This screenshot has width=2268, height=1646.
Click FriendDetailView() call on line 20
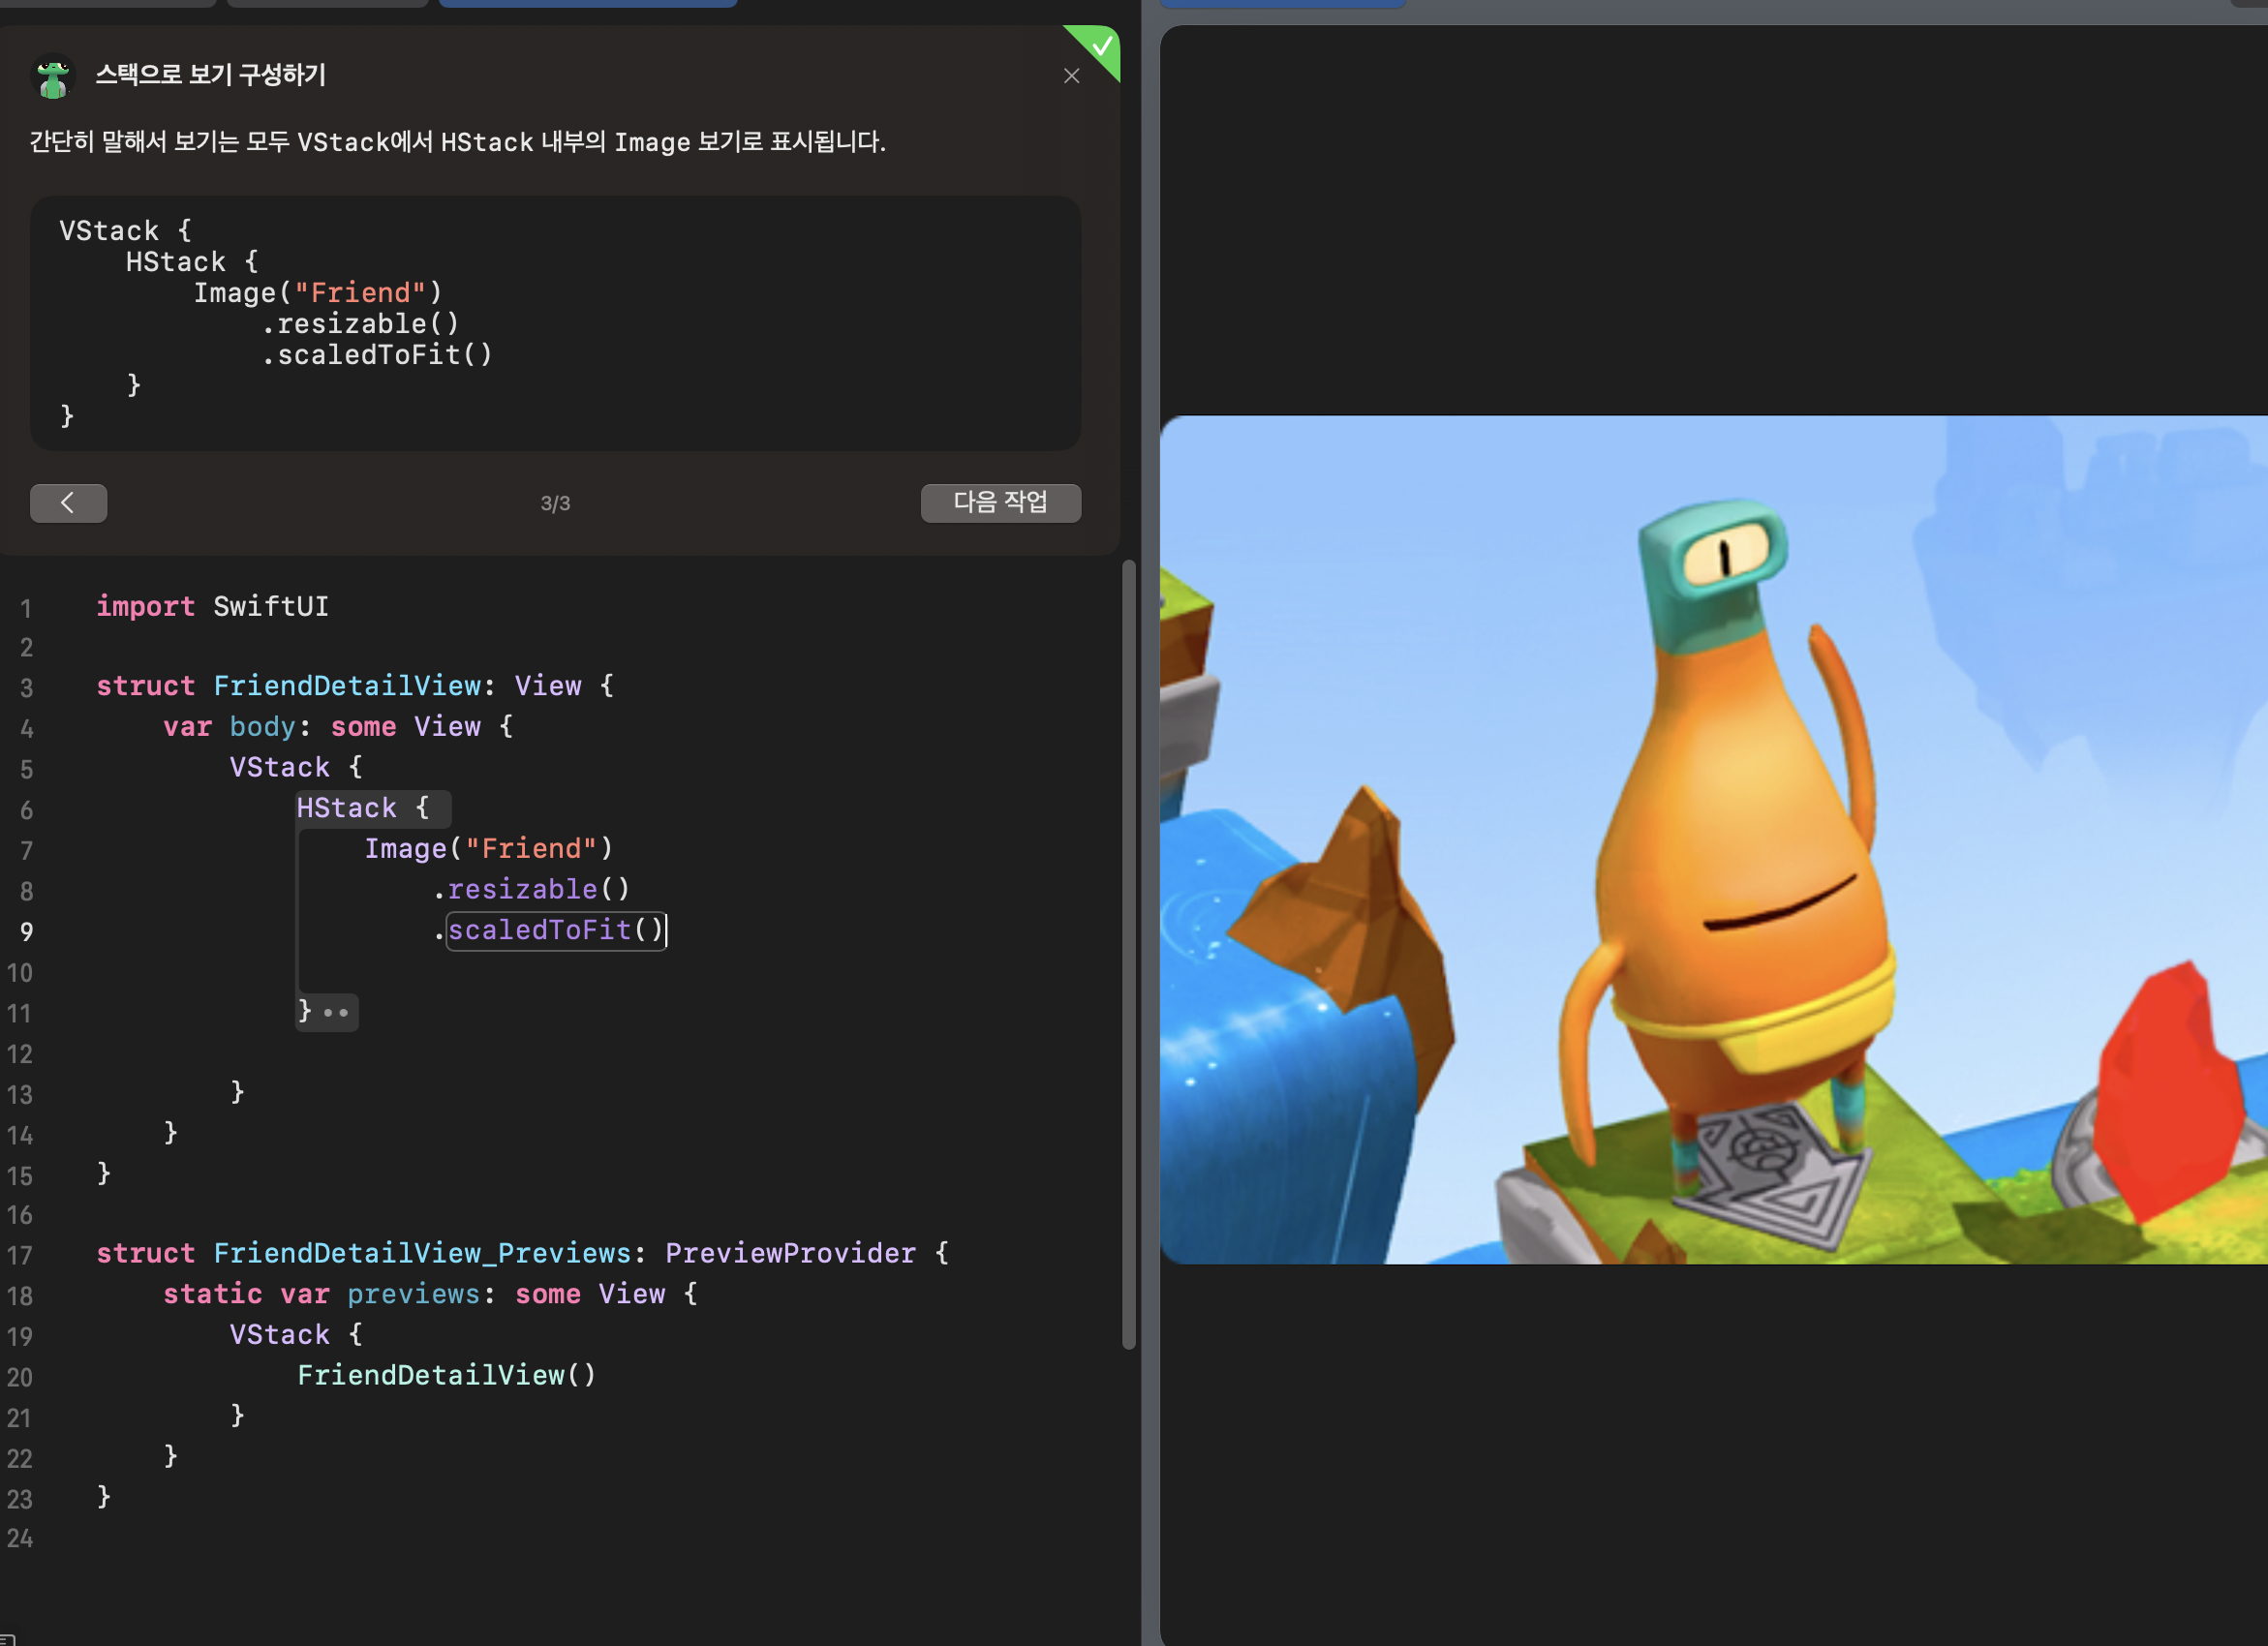click(446, 1375)
